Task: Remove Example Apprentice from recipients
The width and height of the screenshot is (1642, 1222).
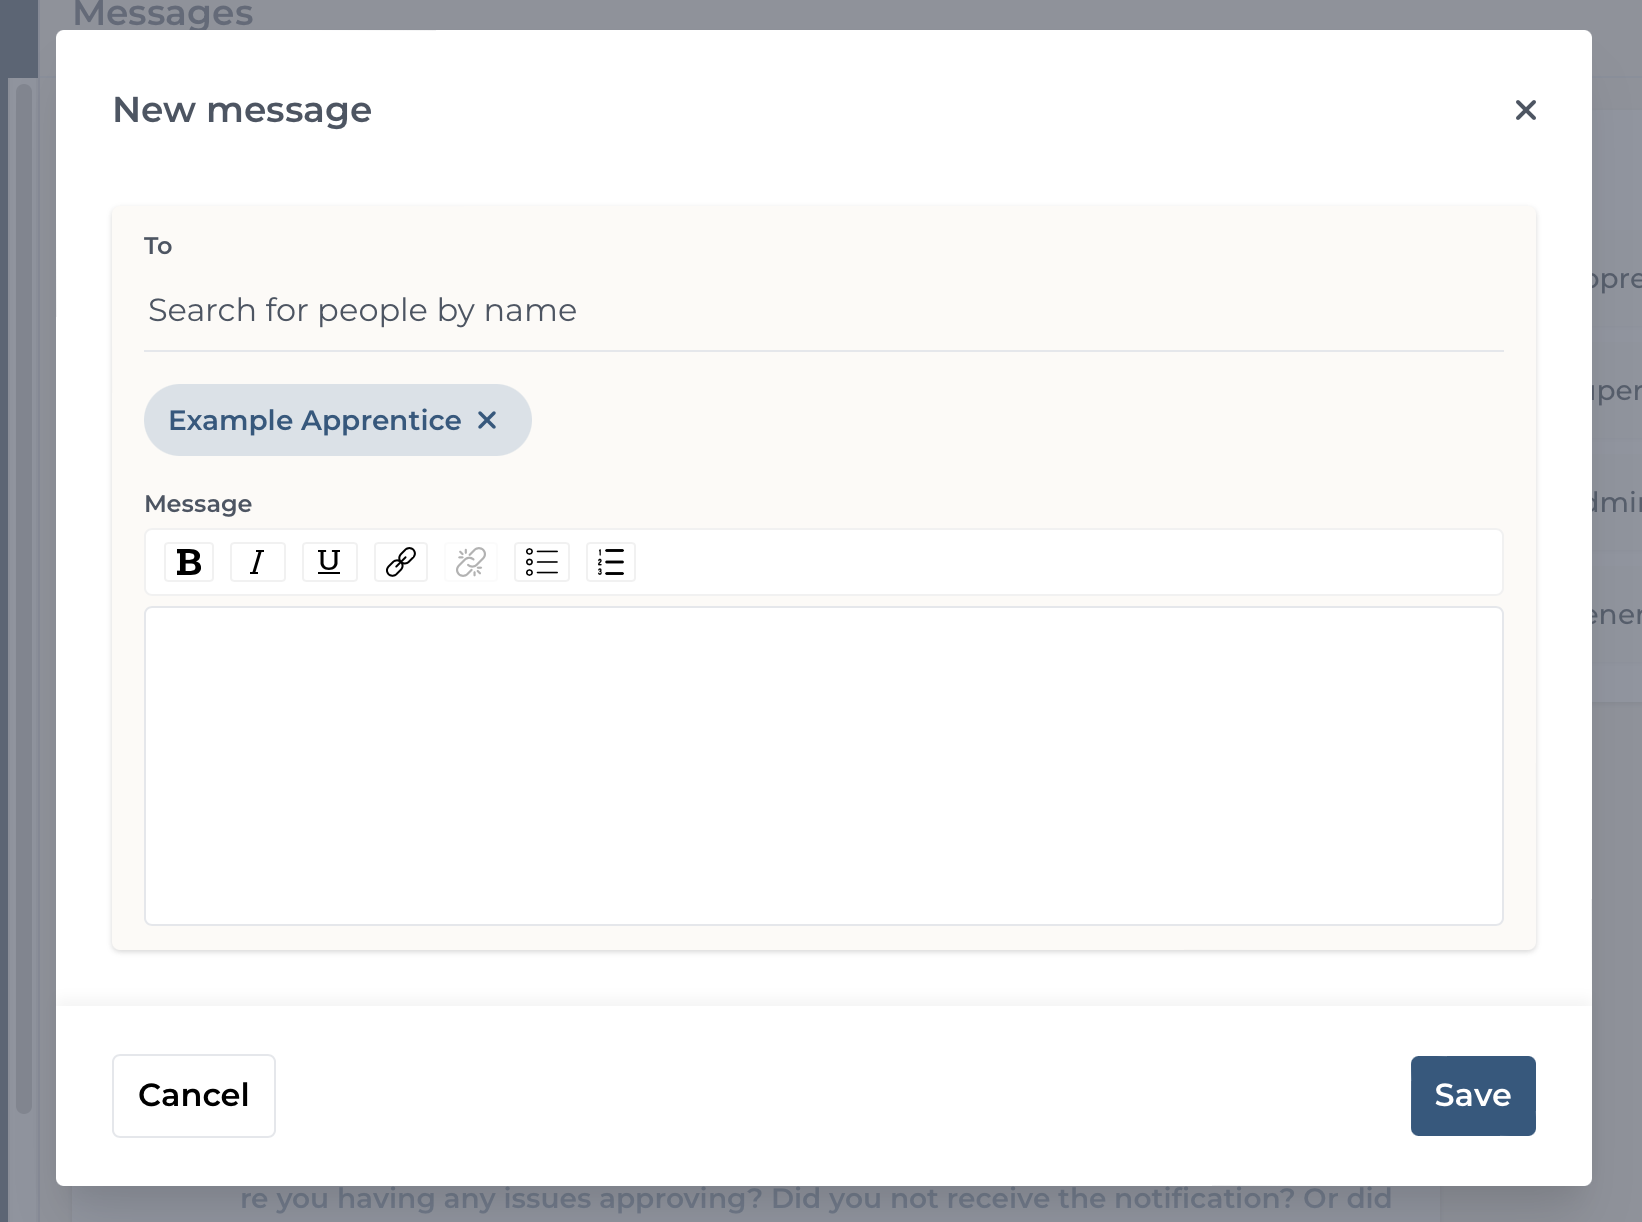Action: [x=487, y=420]
